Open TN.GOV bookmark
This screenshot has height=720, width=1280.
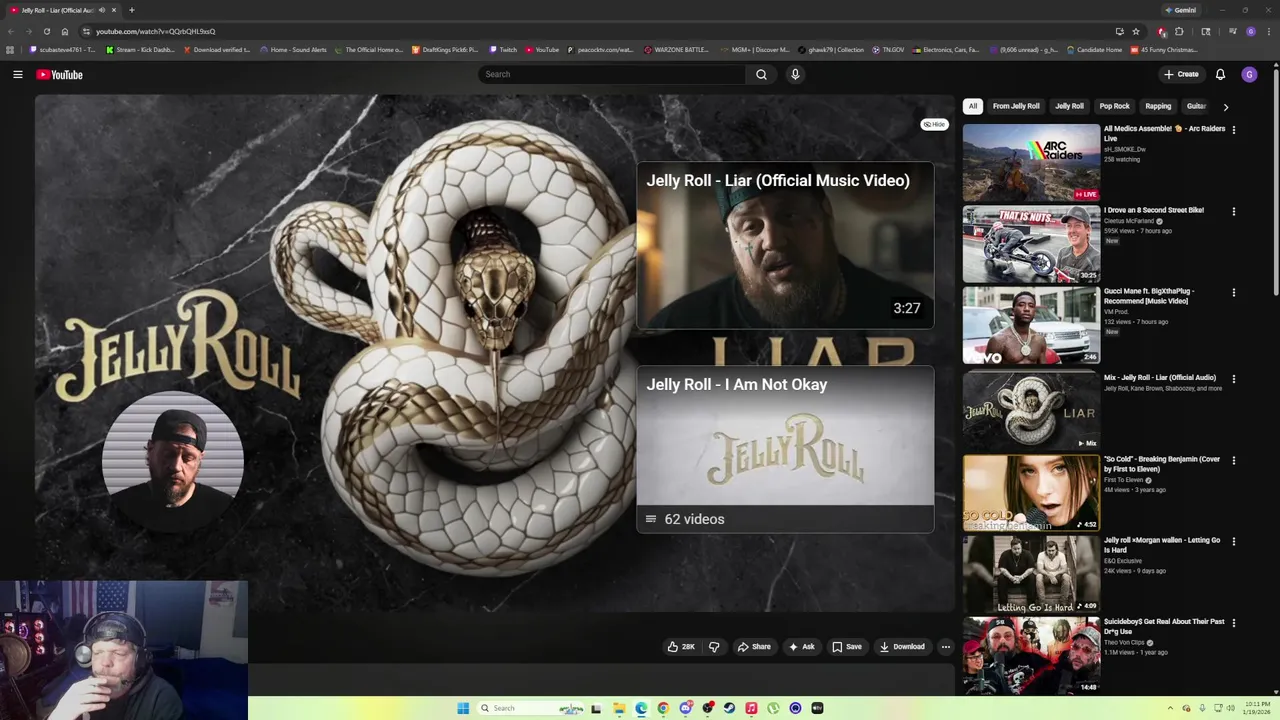click(888, 49)
